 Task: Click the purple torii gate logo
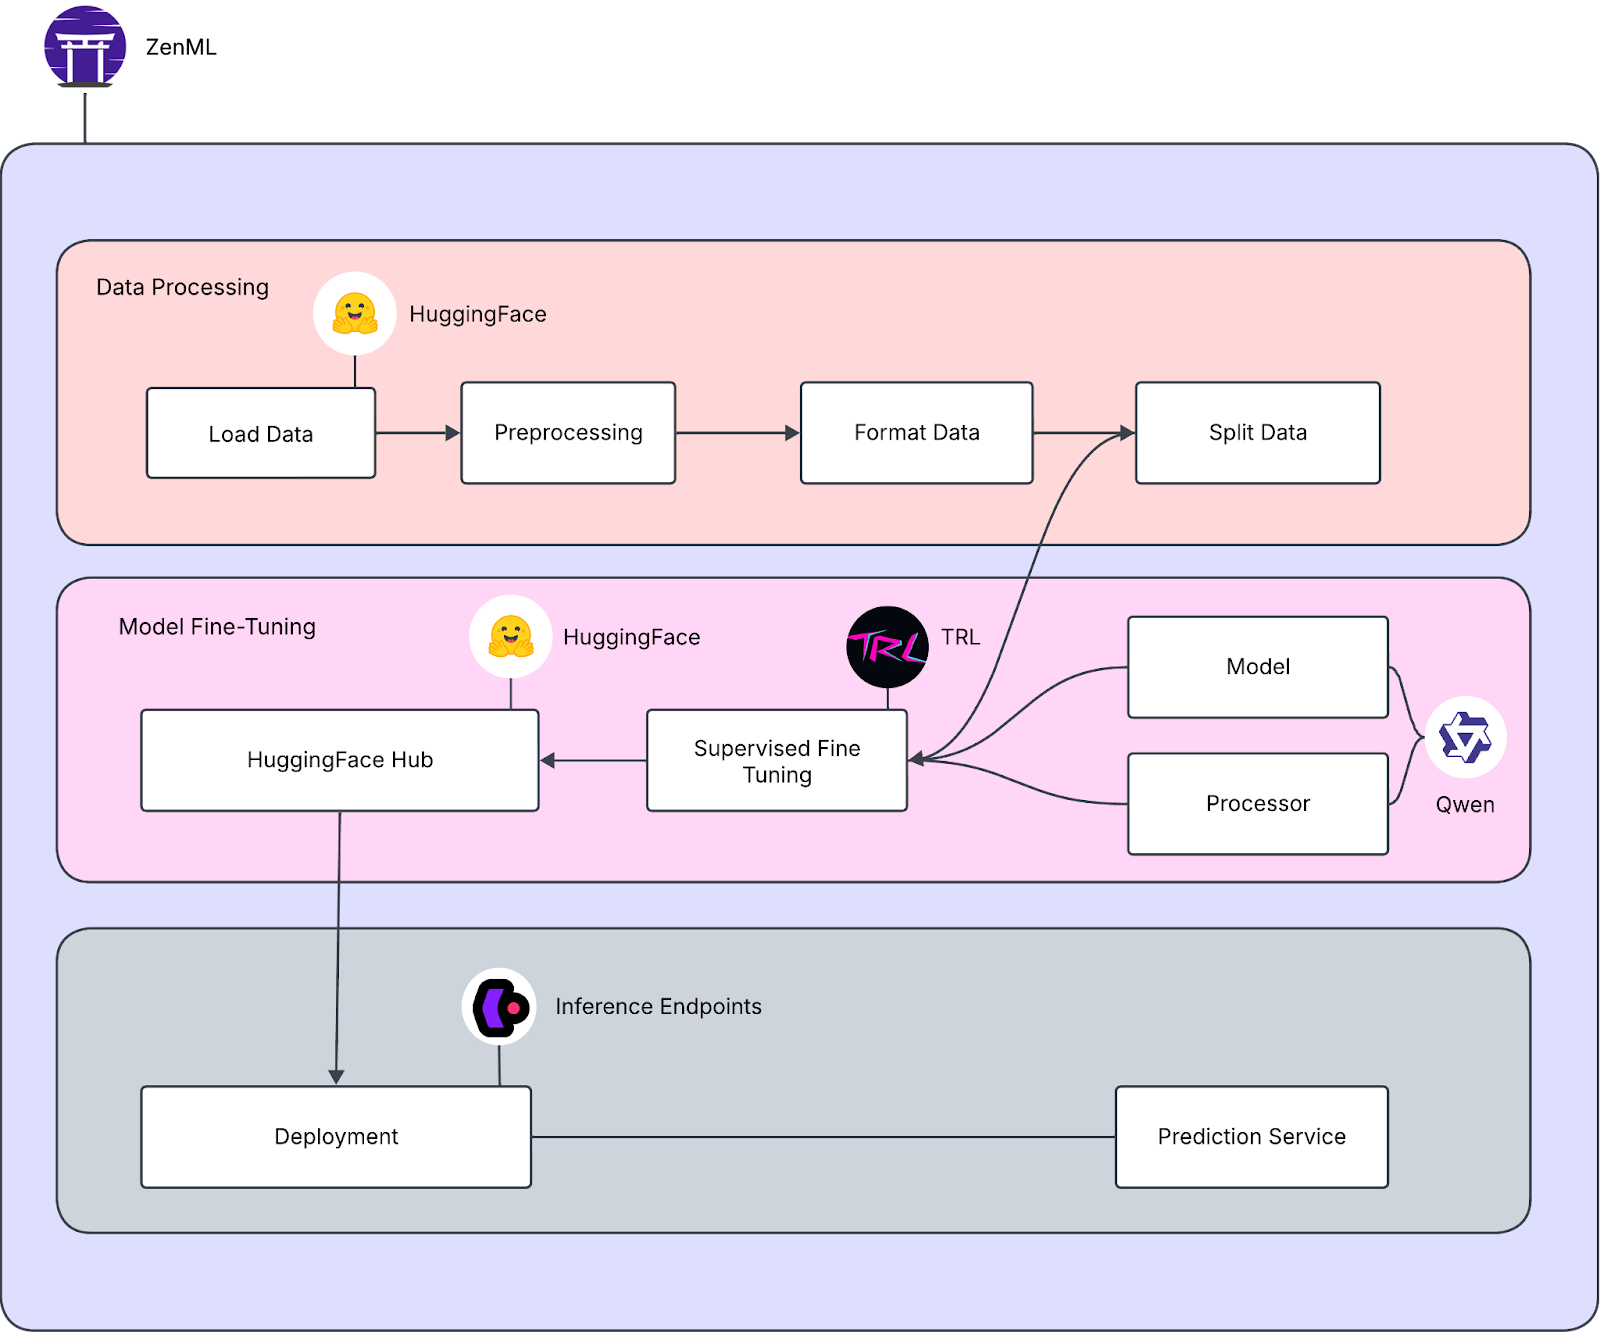[x=85, y=47]
